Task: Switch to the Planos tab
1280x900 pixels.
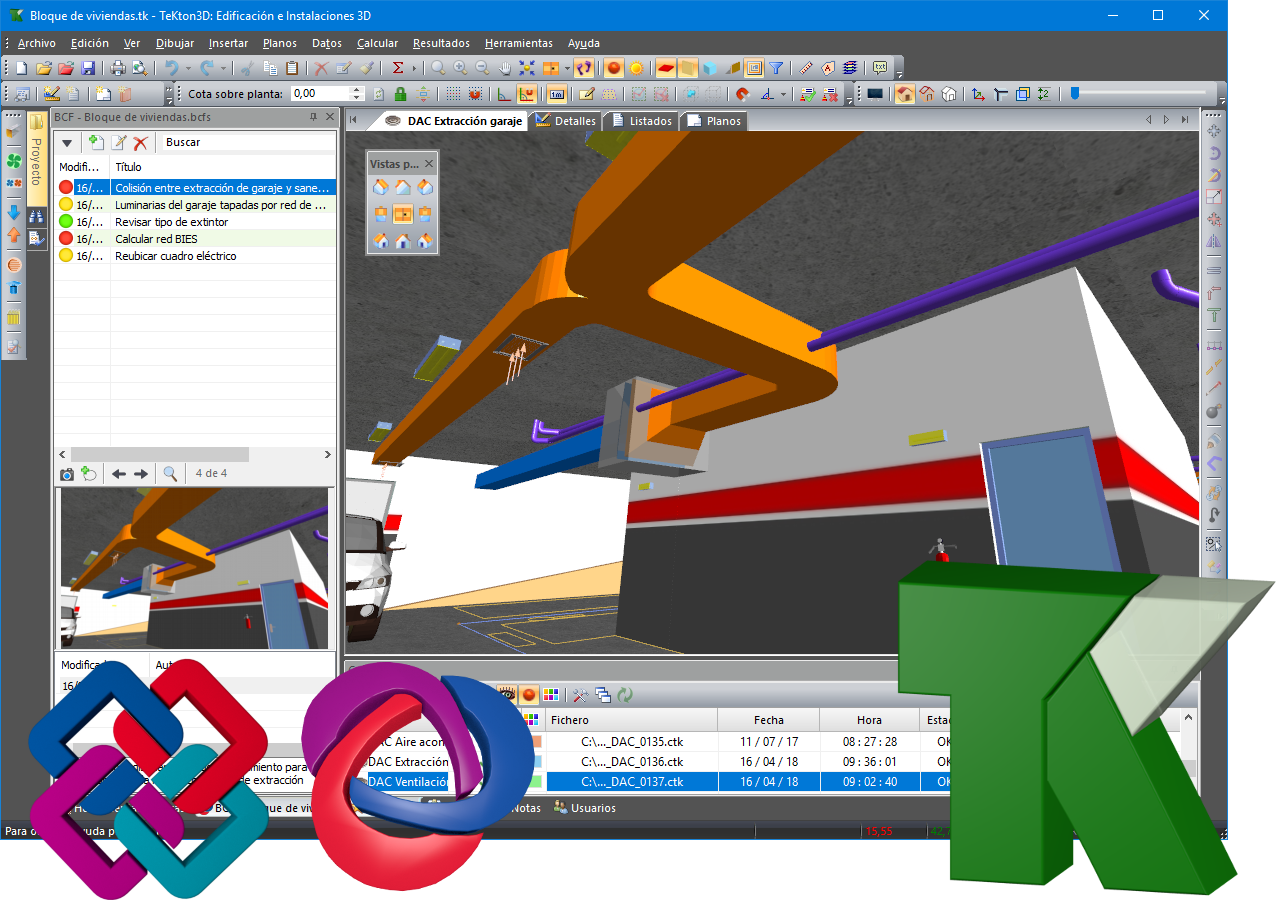Action: point(715,121)
